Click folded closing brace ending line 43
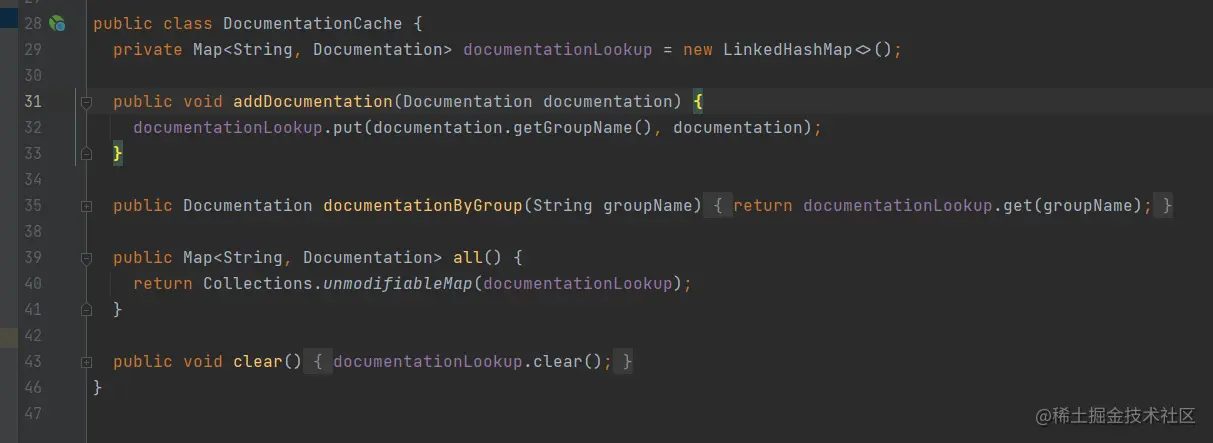 626,362
